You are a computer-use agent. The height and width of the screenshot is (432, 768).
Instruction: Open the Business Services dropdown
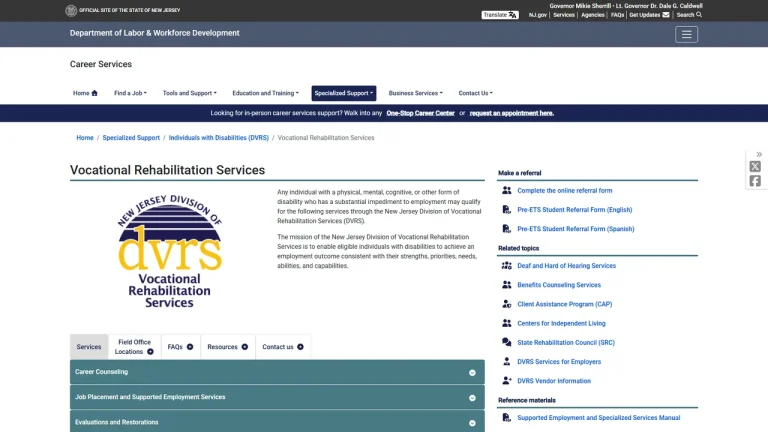pos(415,93)
